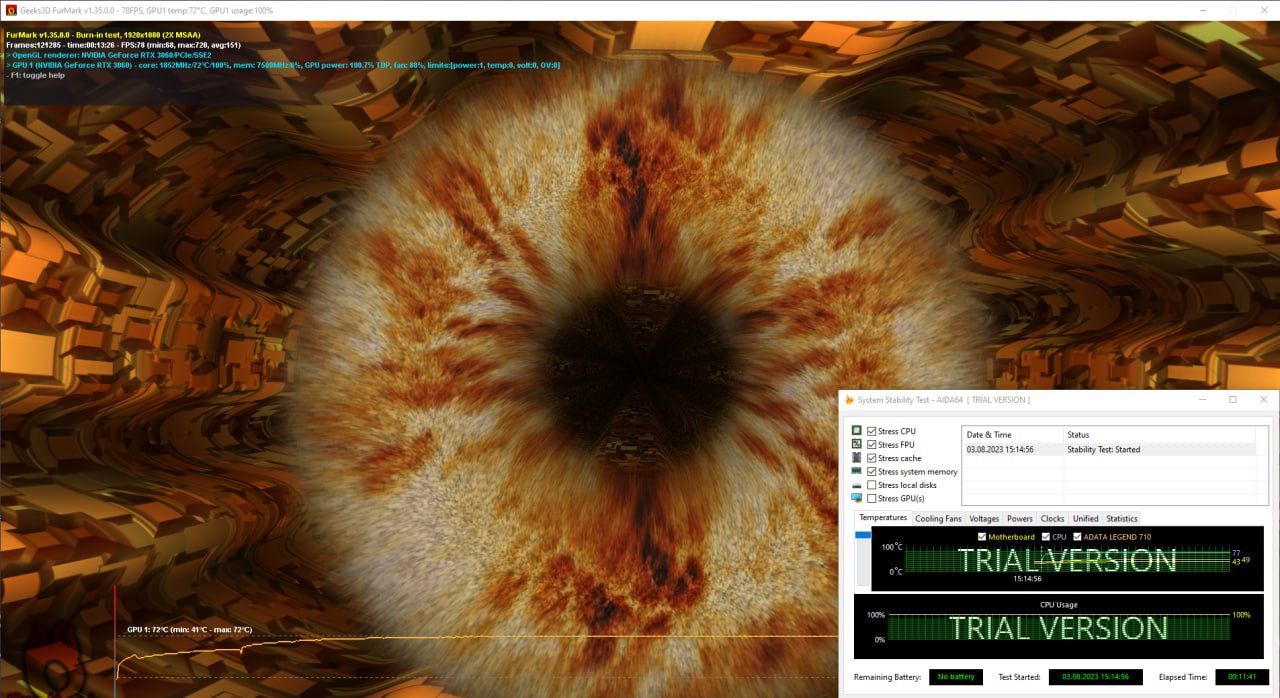Click the Date & Time column header

point(1012,435)
